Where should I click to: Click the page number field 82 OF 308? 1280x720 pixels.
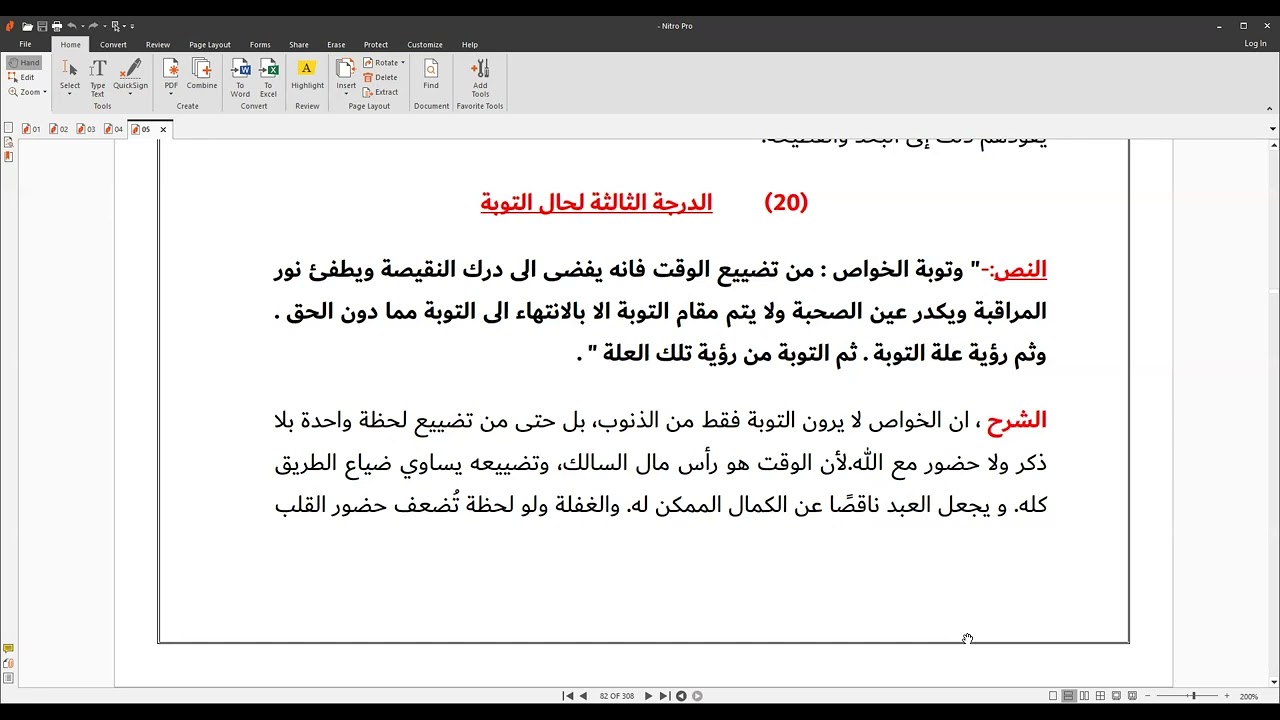coord(617,696)
